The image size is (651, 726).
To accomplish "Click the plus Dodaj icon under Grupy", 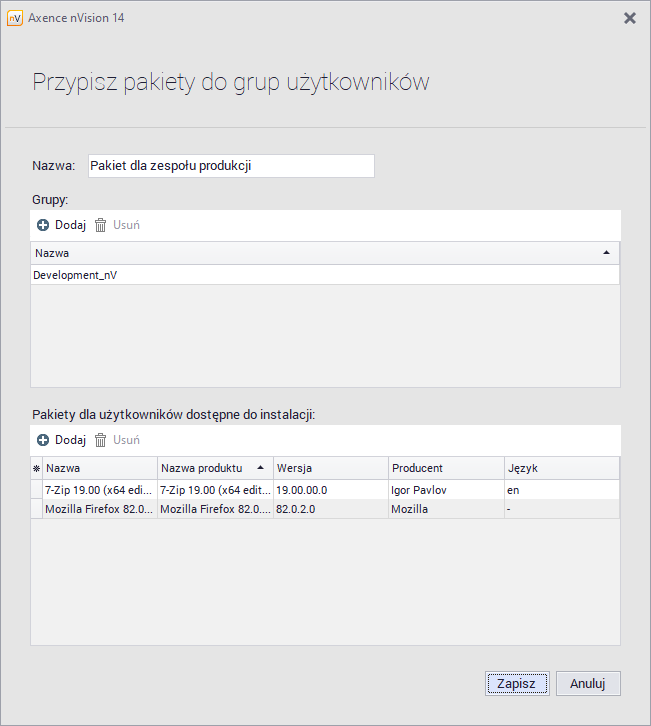I will click(43, 225).
